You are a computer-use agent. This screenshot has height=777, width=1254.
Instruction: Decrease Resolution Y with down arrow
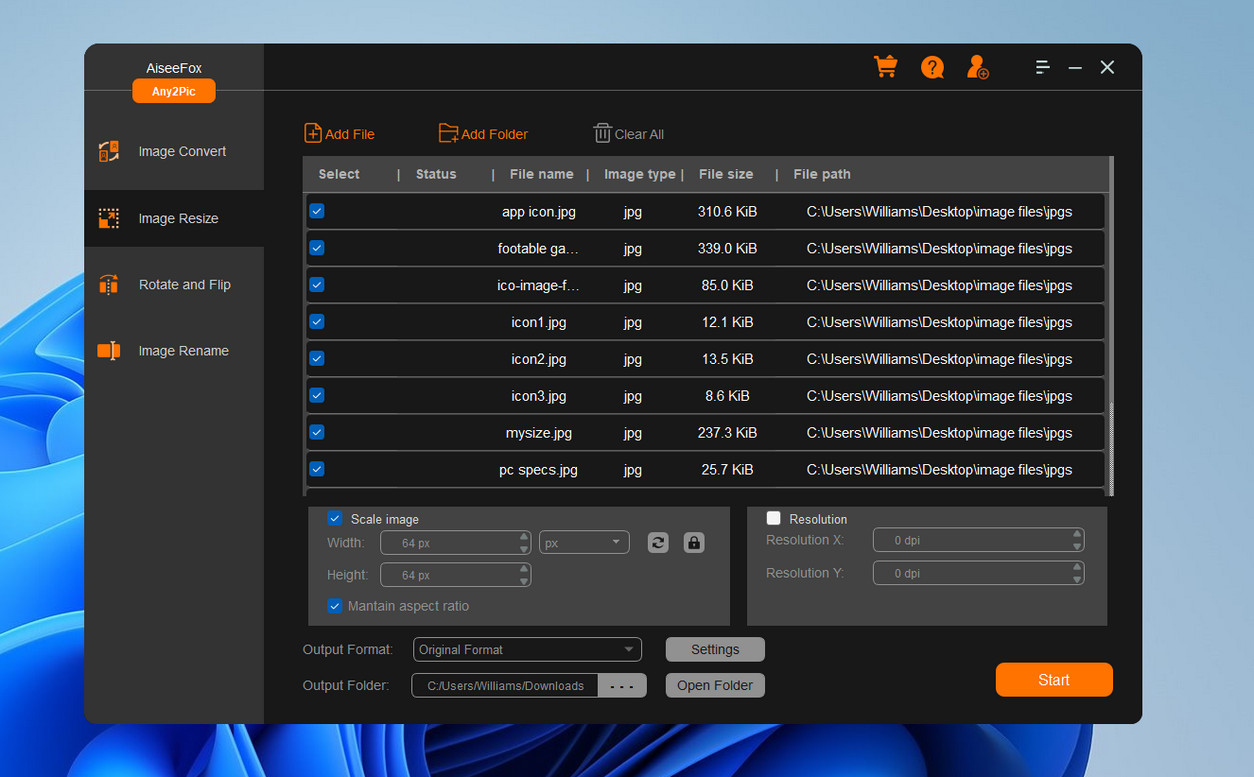[1077, 579]
